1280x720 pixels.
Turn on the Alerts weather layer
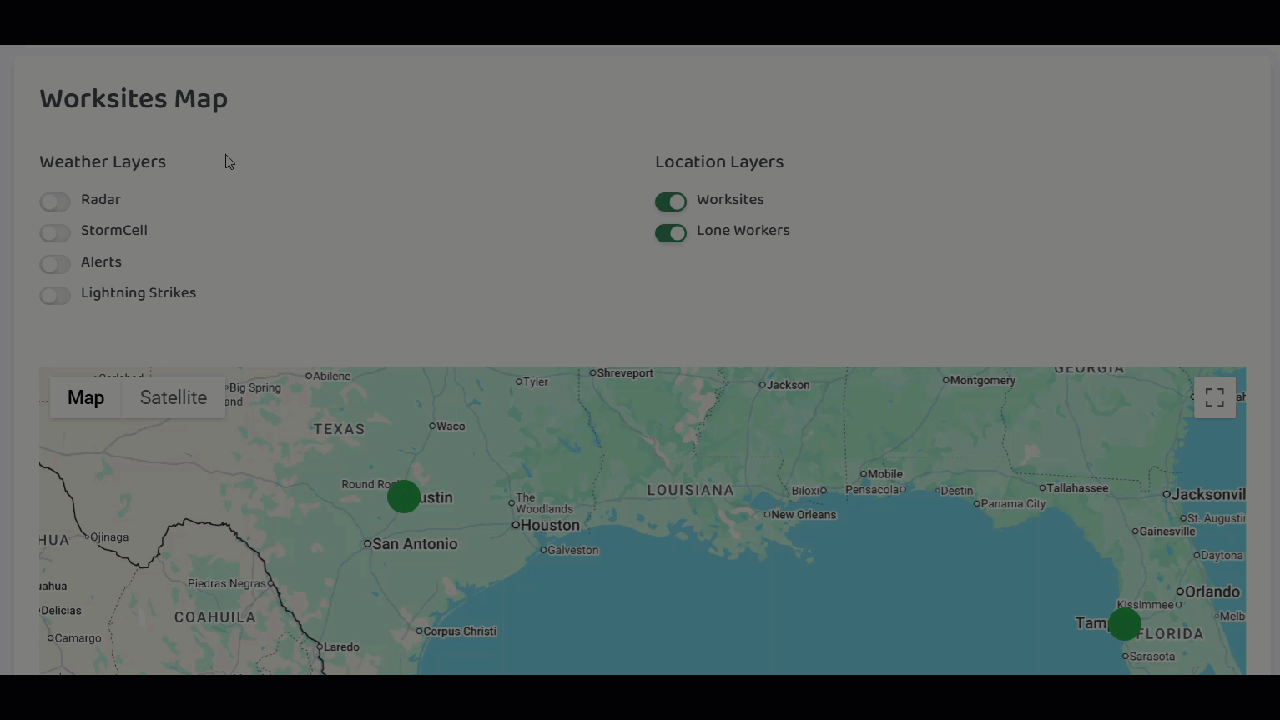[x=55, y=264]
